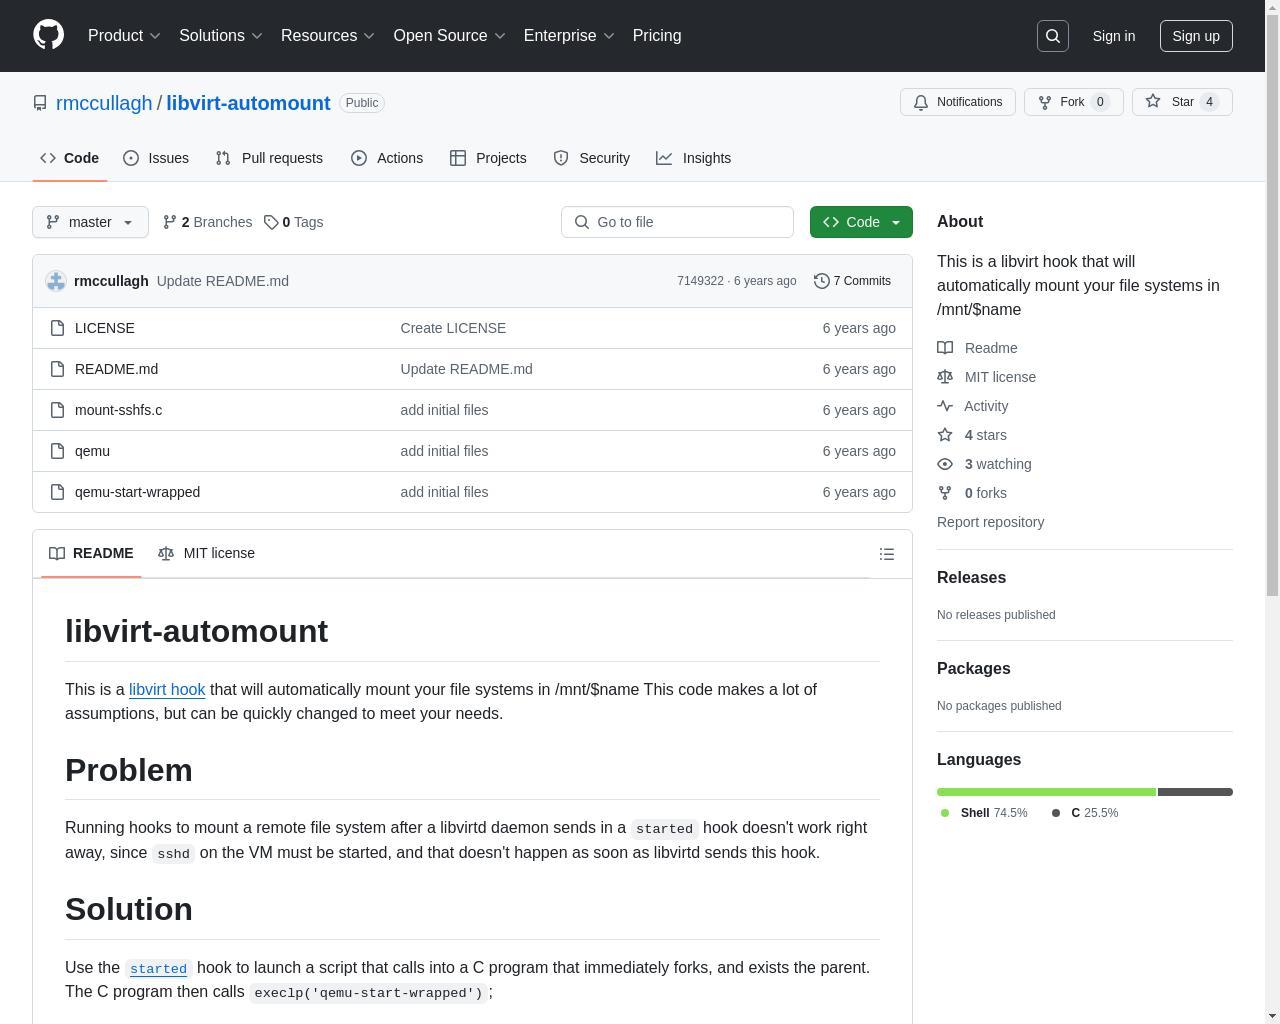Click the README.md file icon
Image resolution: width=1280 pixels, height=1024 pixels.
coord(57,369)
